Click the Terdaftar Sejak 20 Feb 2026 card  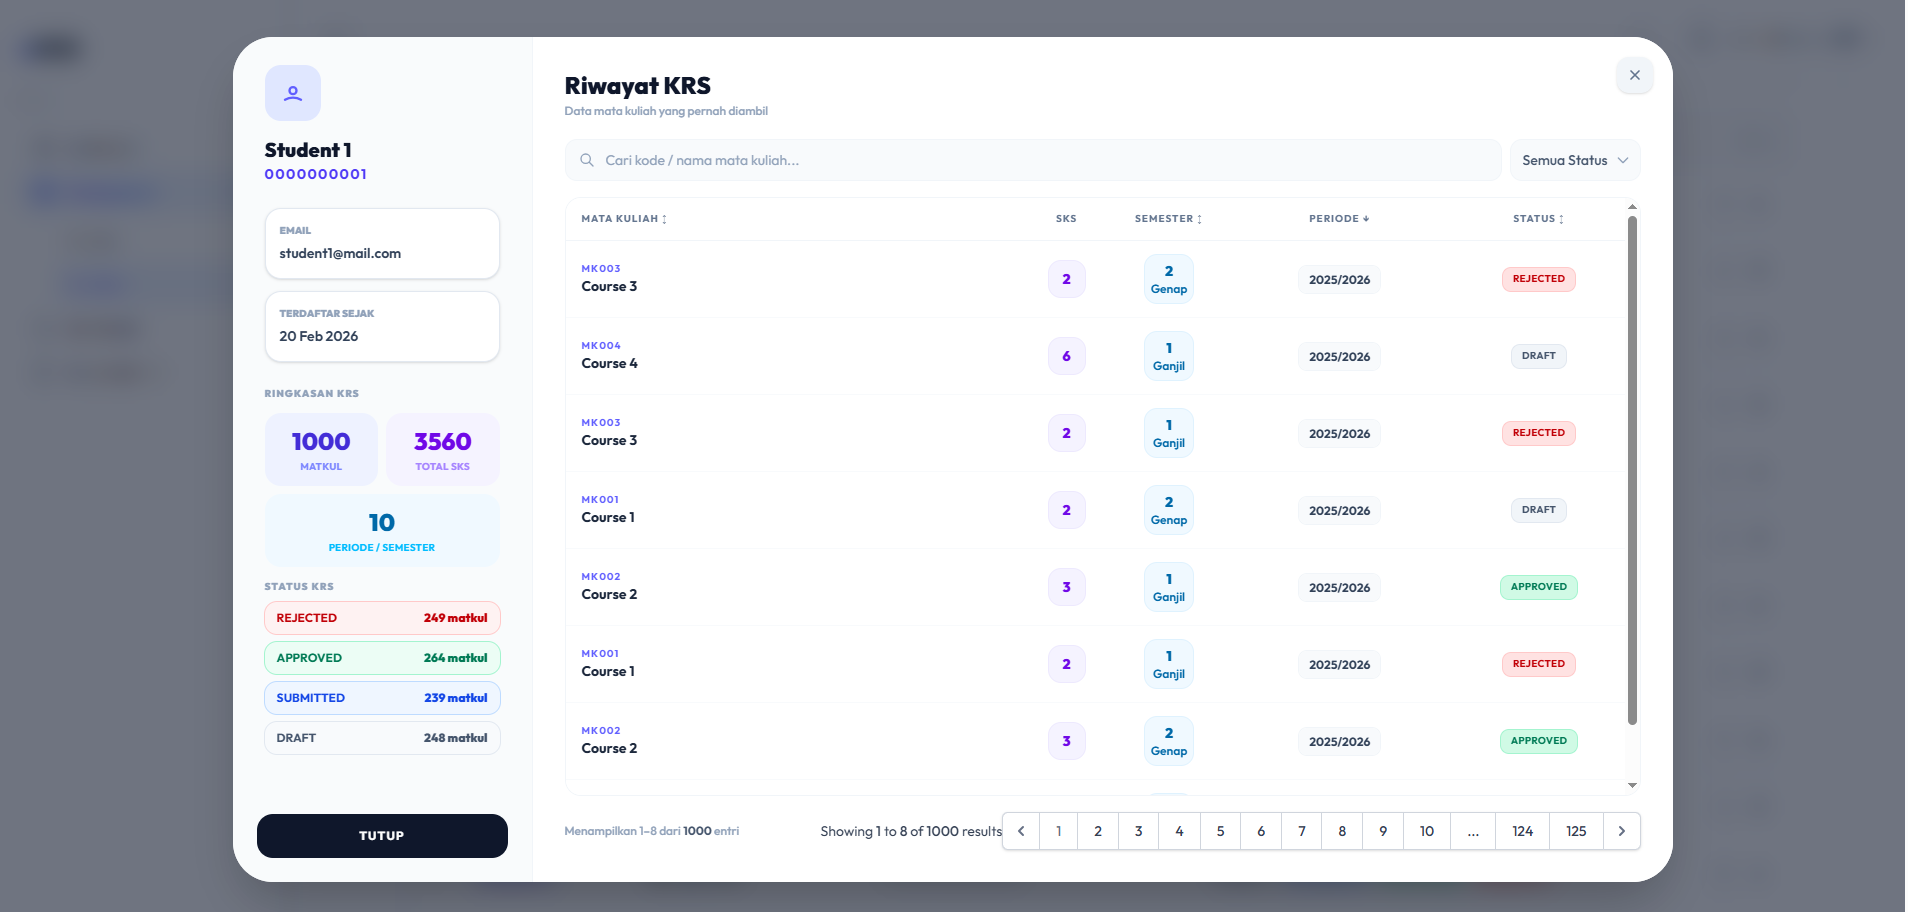click(382, 327)
